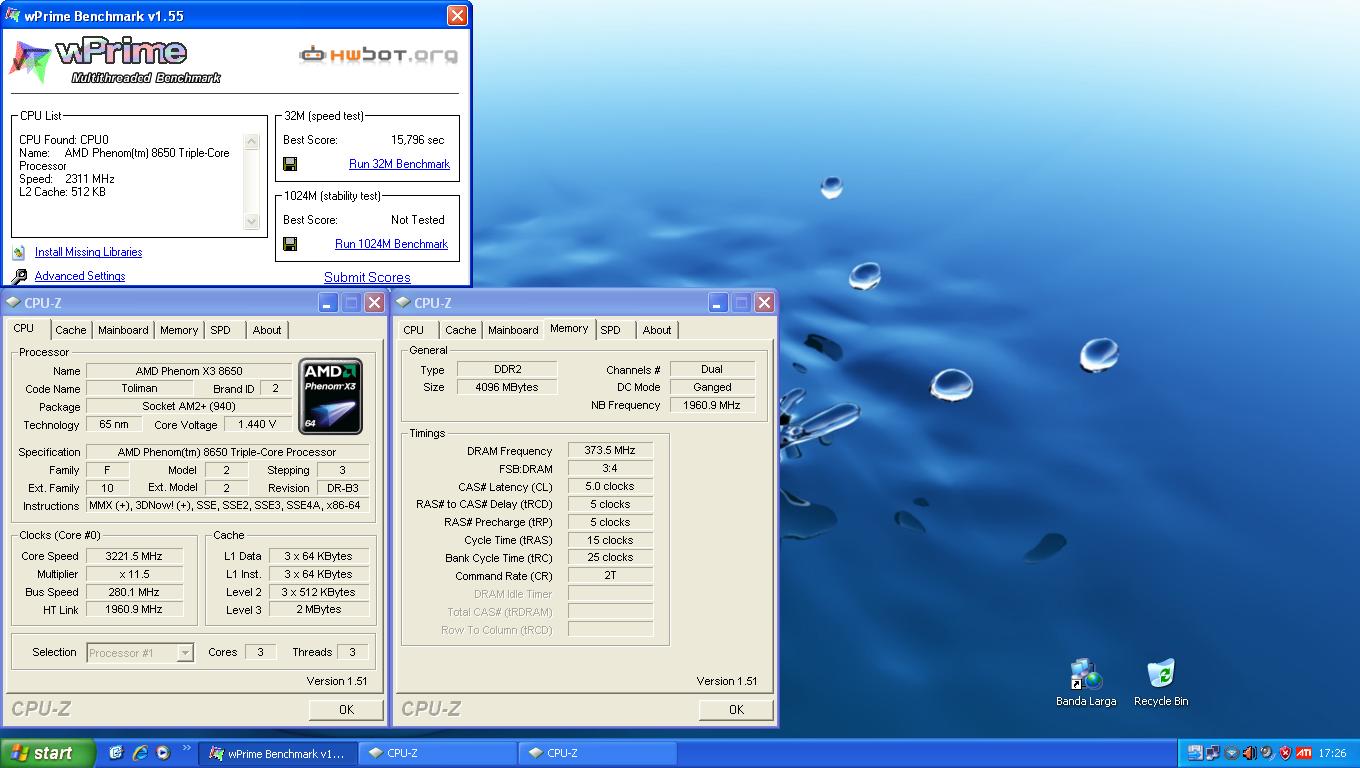This screenshot has width=1360, height=768.
Task: Click the taskbar clock 17:26
Action: tap(1332, 753)
